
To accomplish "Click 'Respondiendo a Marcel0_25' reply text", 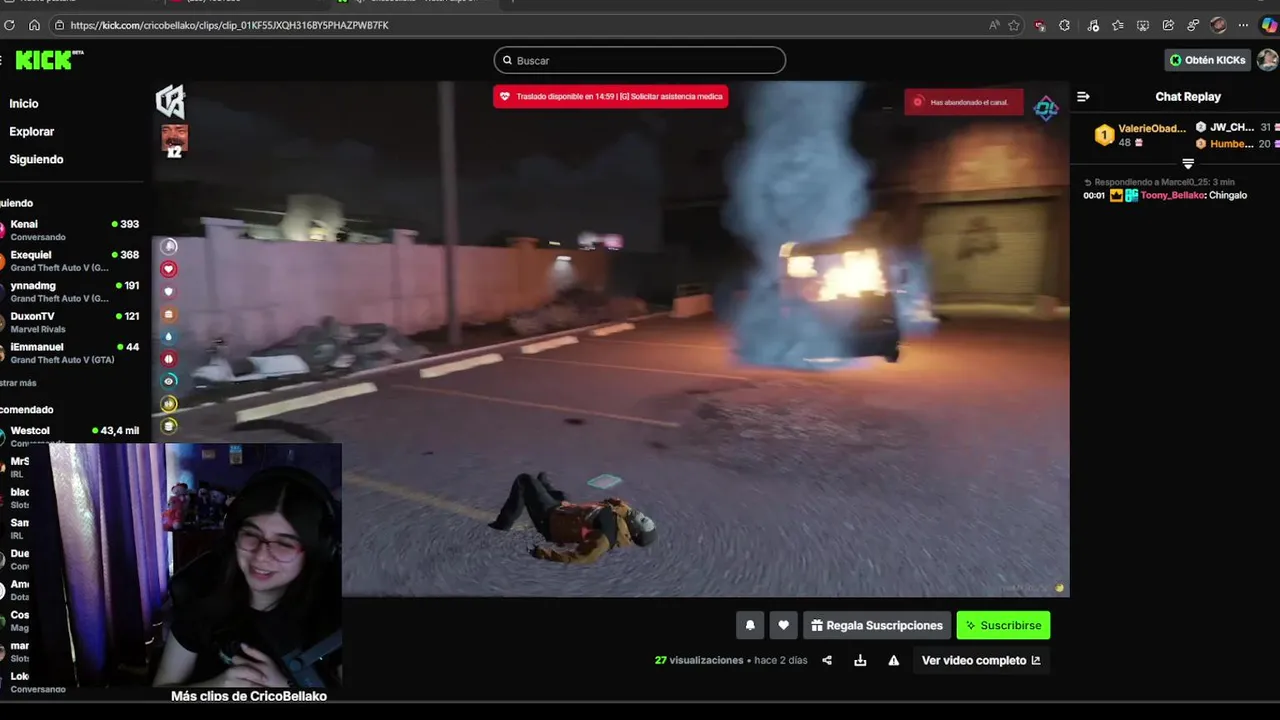I will tap(1159, 182).
